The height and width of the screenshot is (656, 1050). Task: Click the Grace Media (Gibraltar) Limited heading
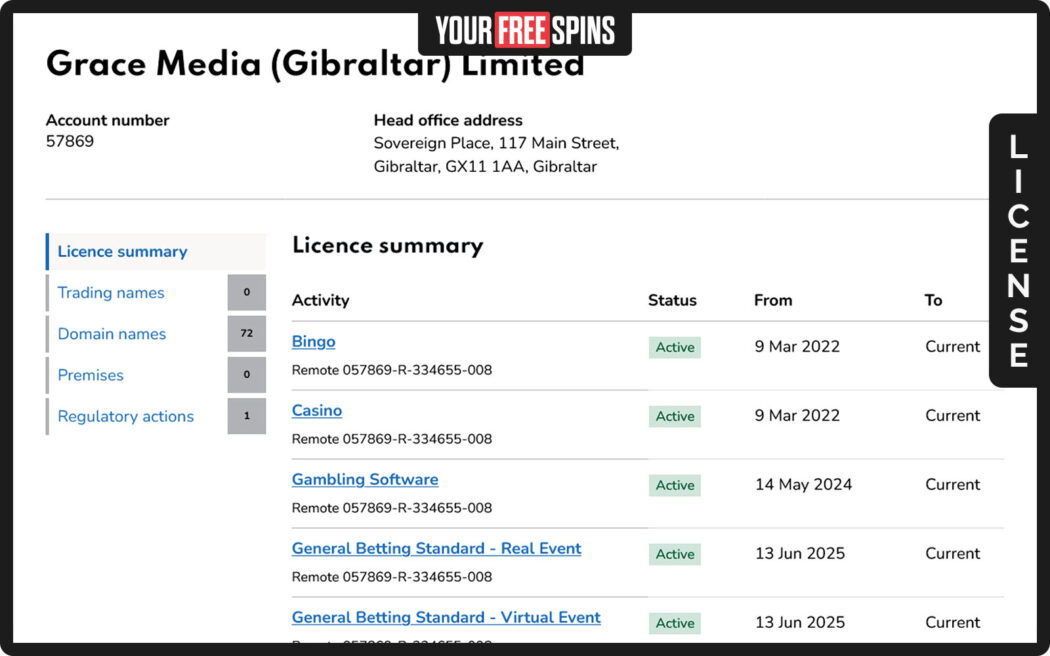(x=315, y=63)
